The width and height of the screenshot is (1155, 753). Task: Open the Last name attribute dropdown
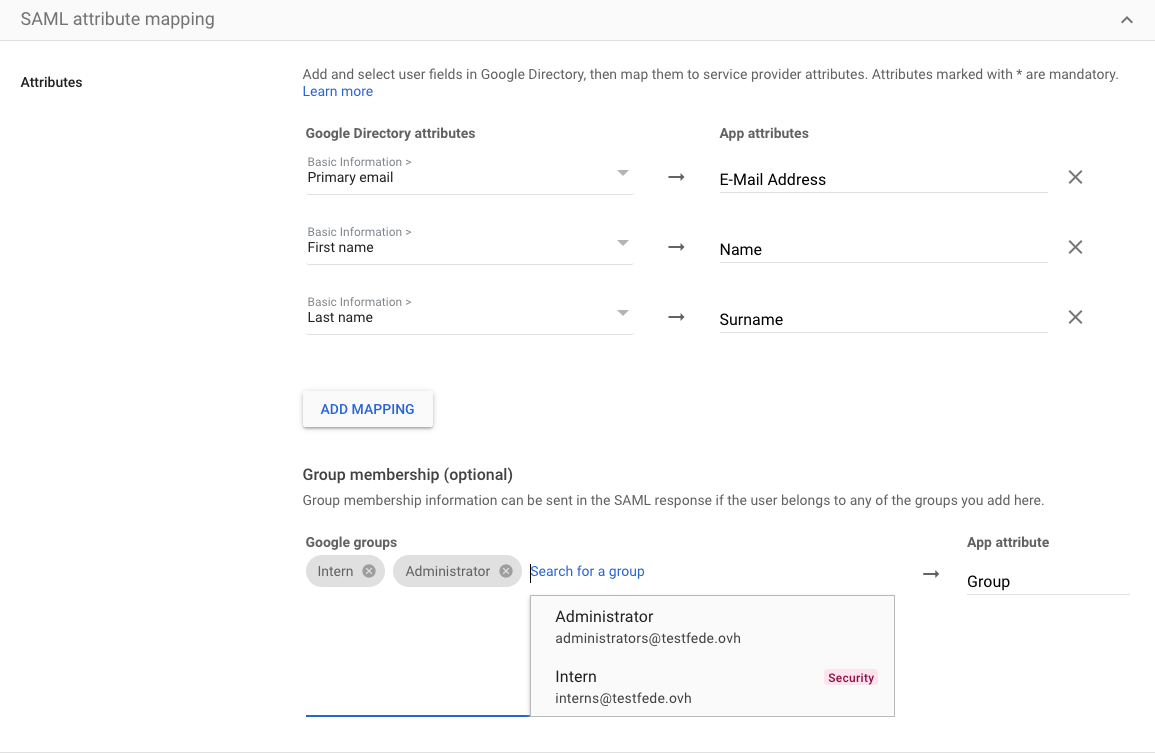pos(623,312)
